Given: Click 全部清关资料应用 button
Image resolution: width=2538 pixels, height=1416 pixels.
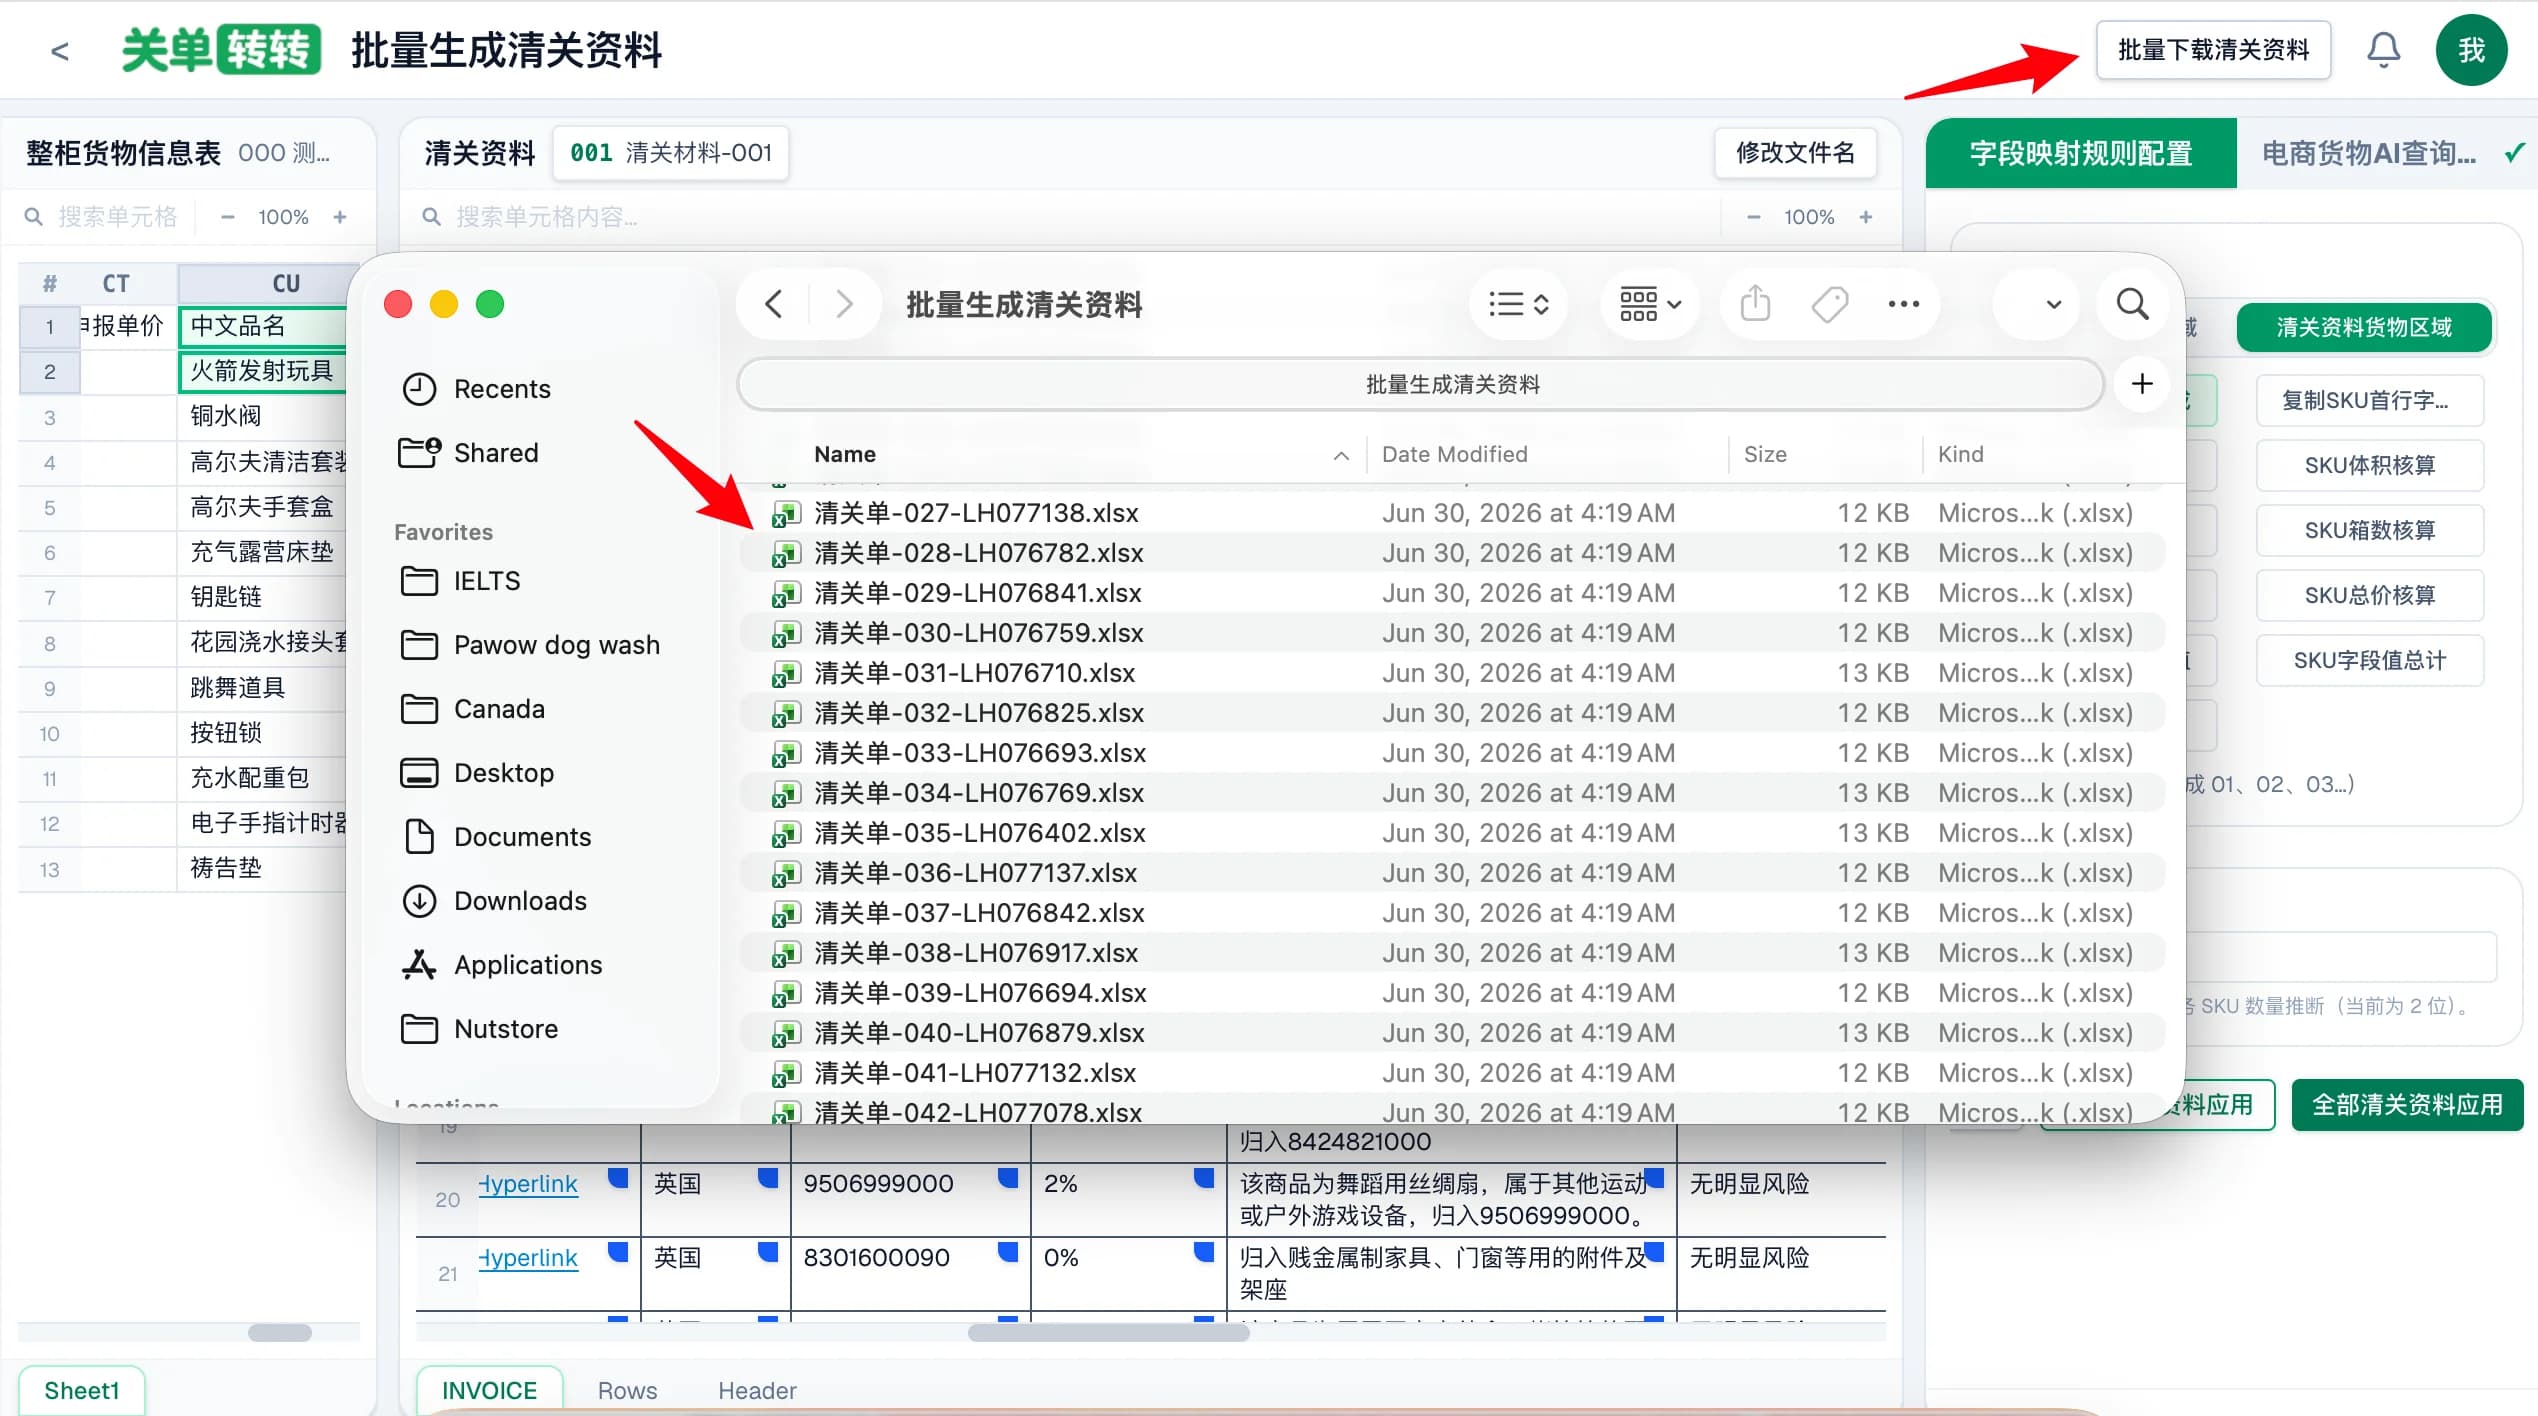Looking at the screenshot, I should [x=2407, y=1105].
